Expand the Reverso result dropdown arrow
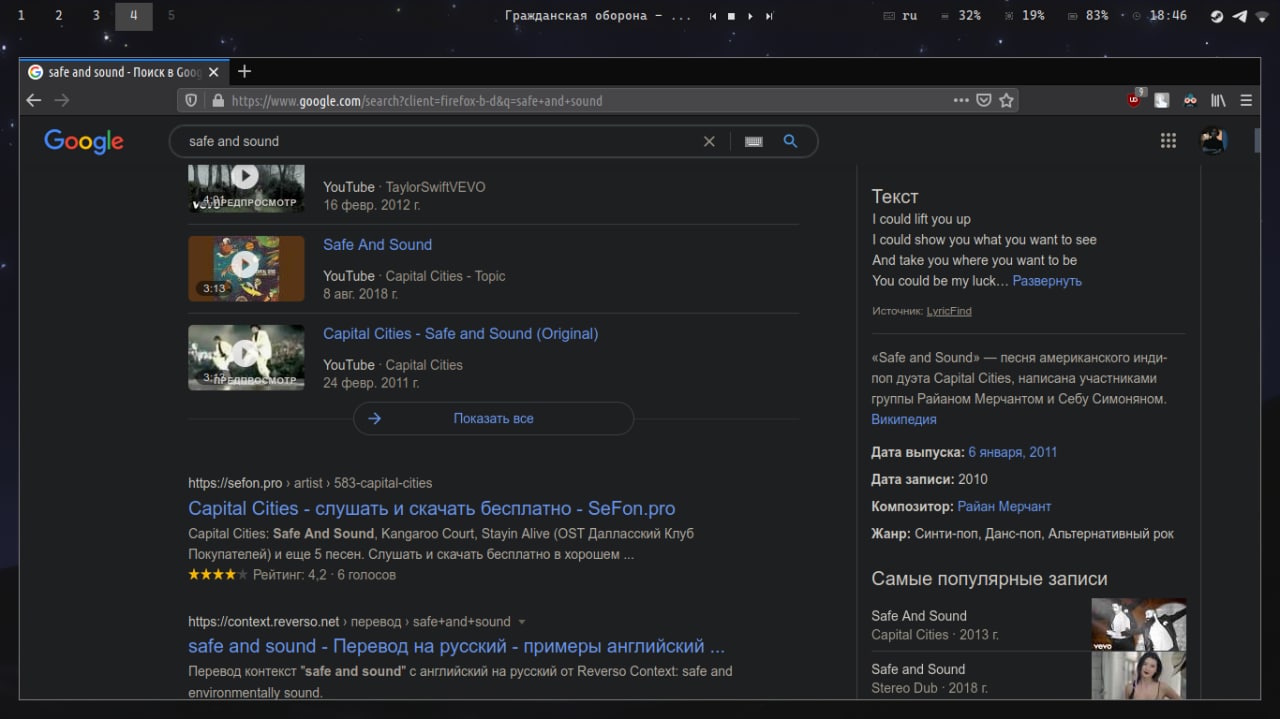The image size is (1280, 719). click(x=522, y=622)
